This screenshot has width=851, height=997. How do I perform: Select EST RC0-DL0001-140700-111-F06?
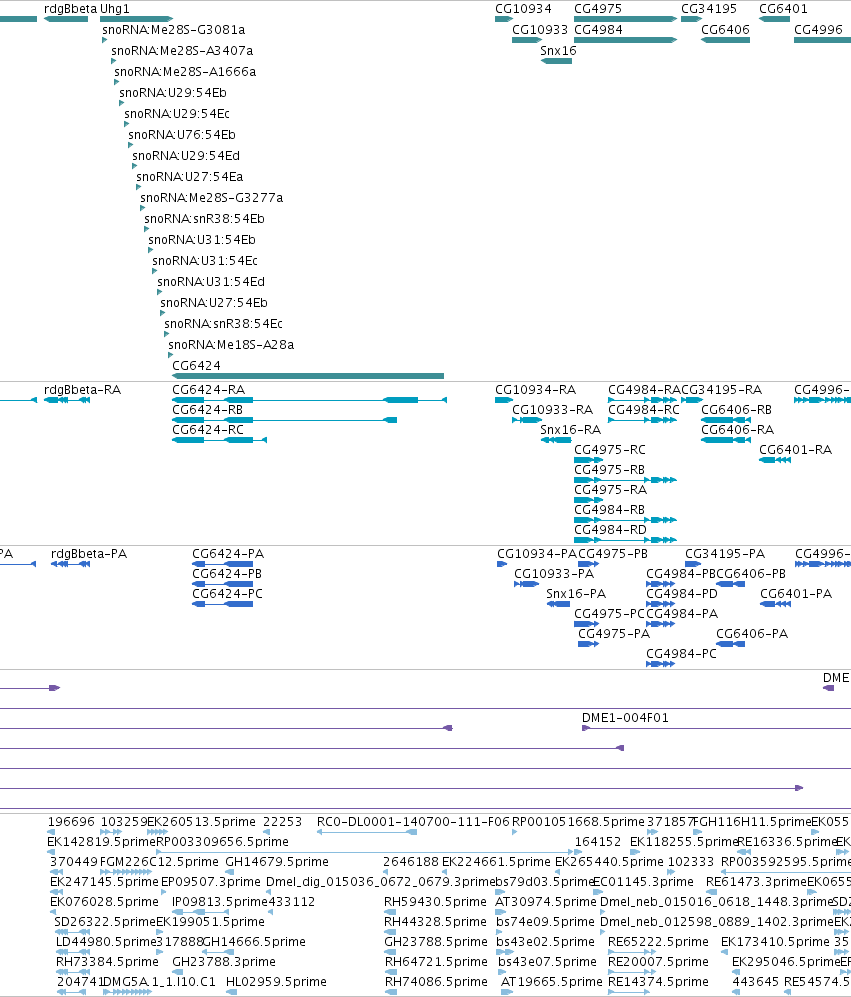pyautogui.click(x=367, y=832)
